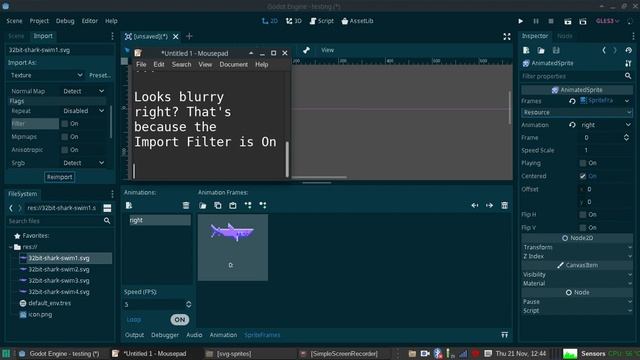This screenshot has height=360, width=640.
Task: Load a frame resource using the folder icon
Action: (202, 205)
